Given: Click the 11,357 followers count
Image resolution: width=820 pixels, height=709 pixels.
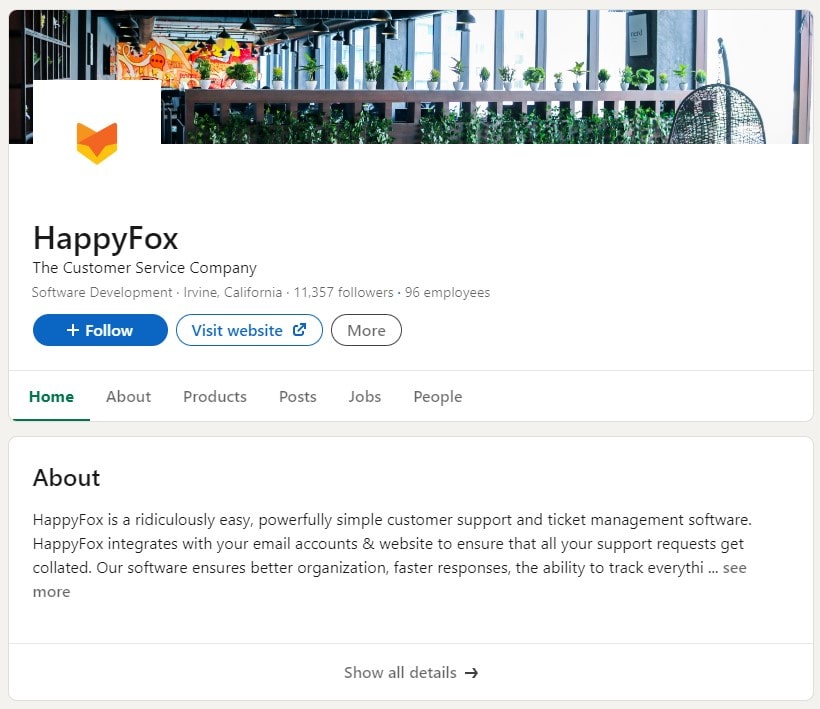Looking at the screenshot, I should click(x=343, y=293).
